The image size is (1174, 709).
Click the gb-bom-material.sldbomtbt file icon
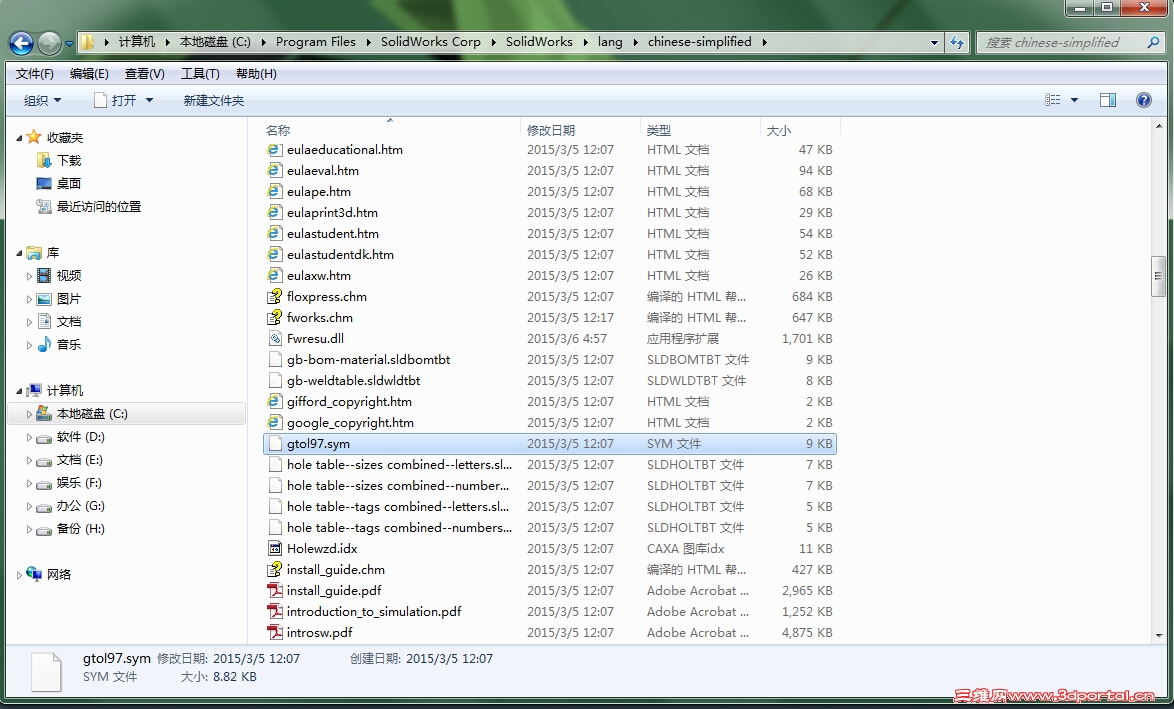tap(275, 359)
